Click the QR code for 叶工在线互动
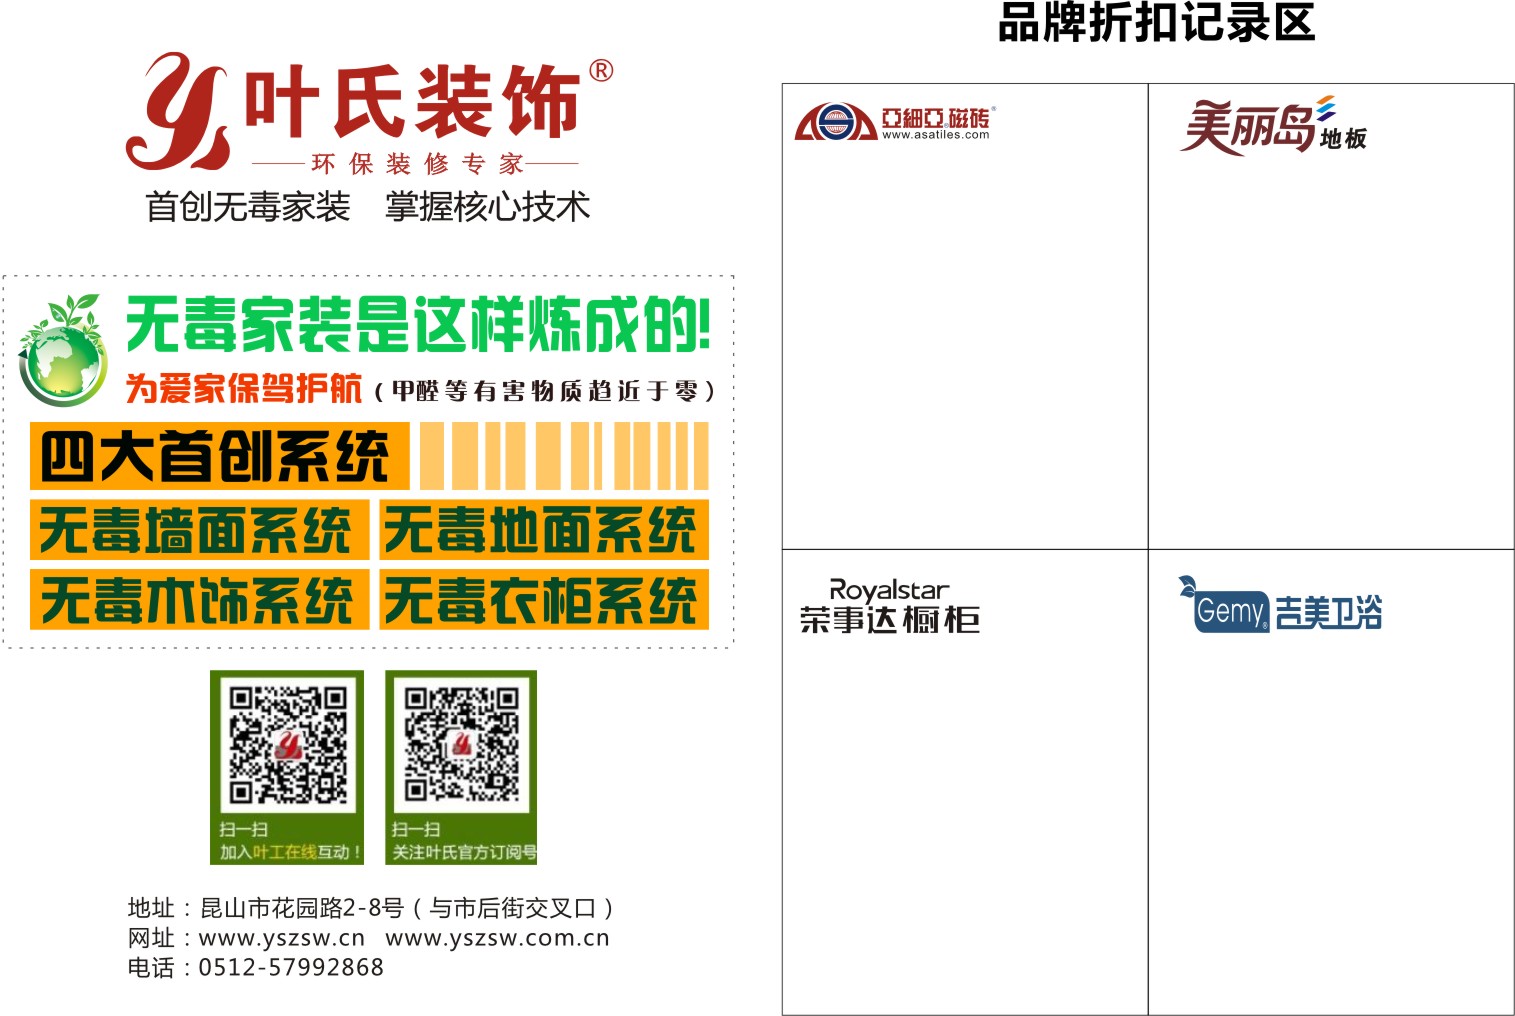Screen dimensions: 1515x1016 pos(287,745)
